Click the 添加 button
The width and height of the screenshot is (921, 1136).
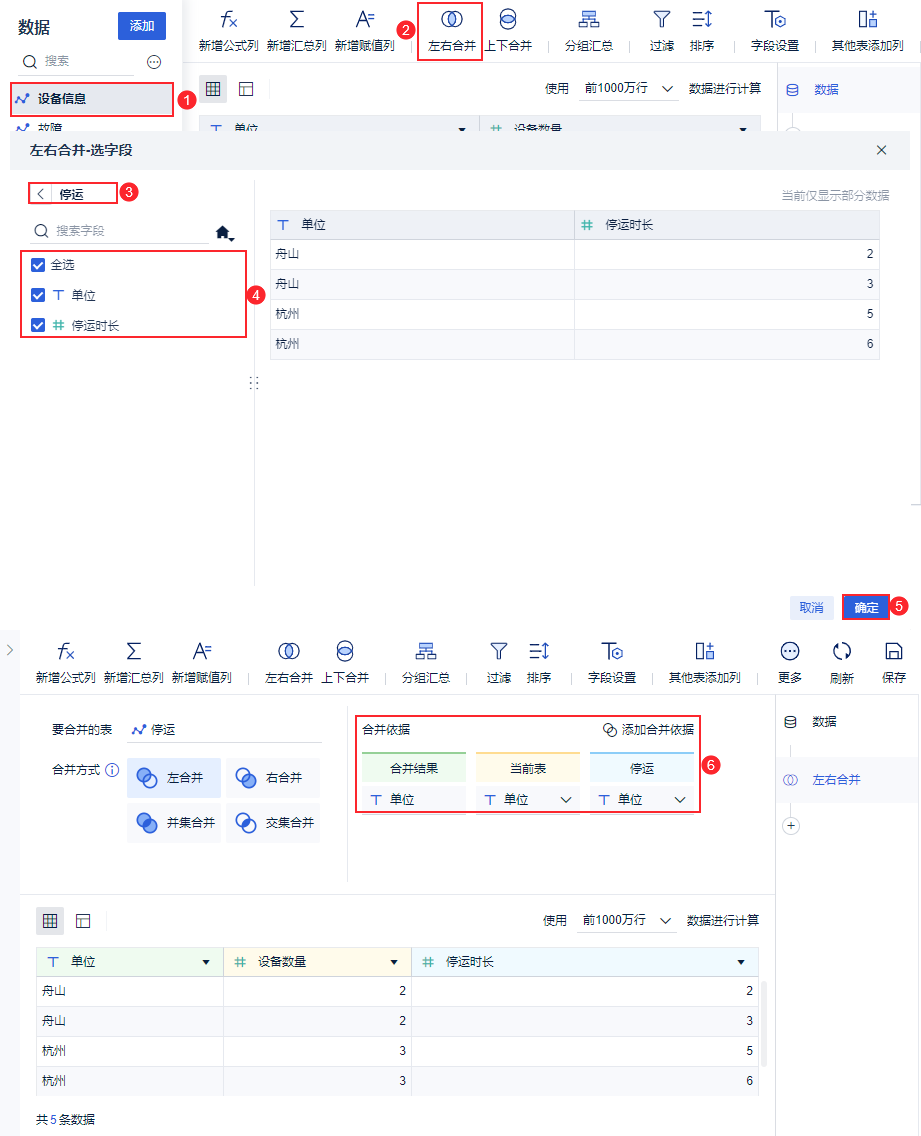click(x=142, y=26)
